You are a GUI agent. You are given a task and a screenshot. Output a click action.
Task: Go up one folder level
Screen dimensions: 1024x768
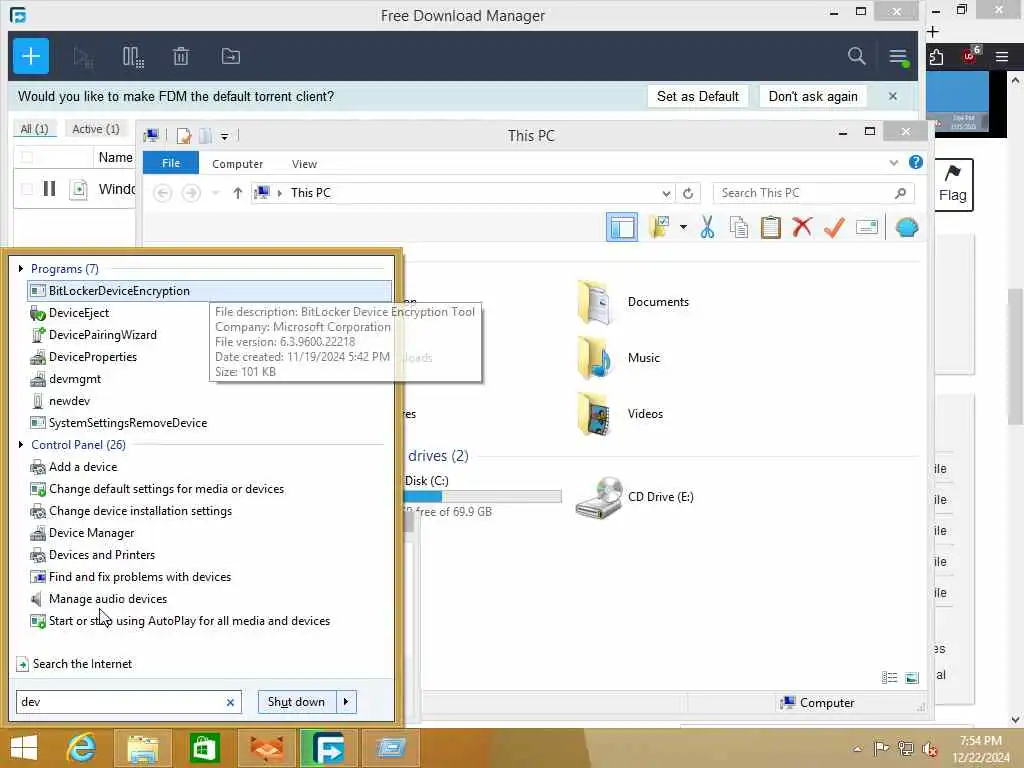click(x=238, y=193)
